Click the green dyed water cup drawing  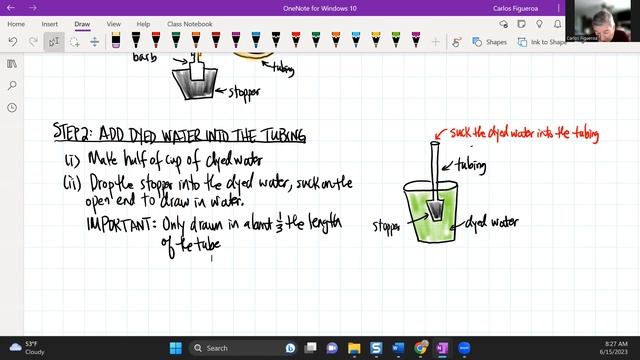(430, 211)
